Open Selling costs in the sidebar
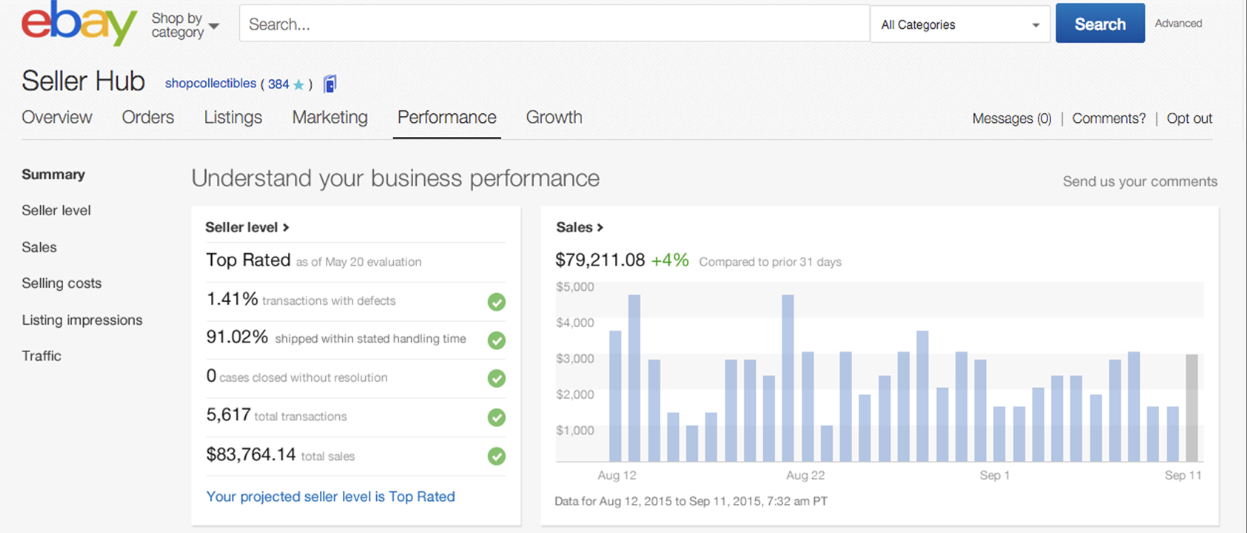 (61, 283)
